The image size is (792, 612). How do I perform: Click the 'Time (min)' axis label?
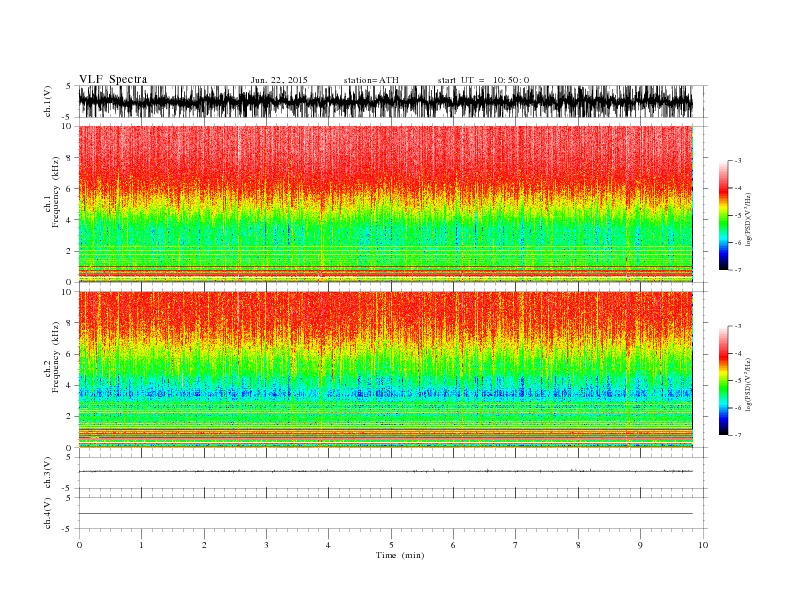[x=400, y=555]
